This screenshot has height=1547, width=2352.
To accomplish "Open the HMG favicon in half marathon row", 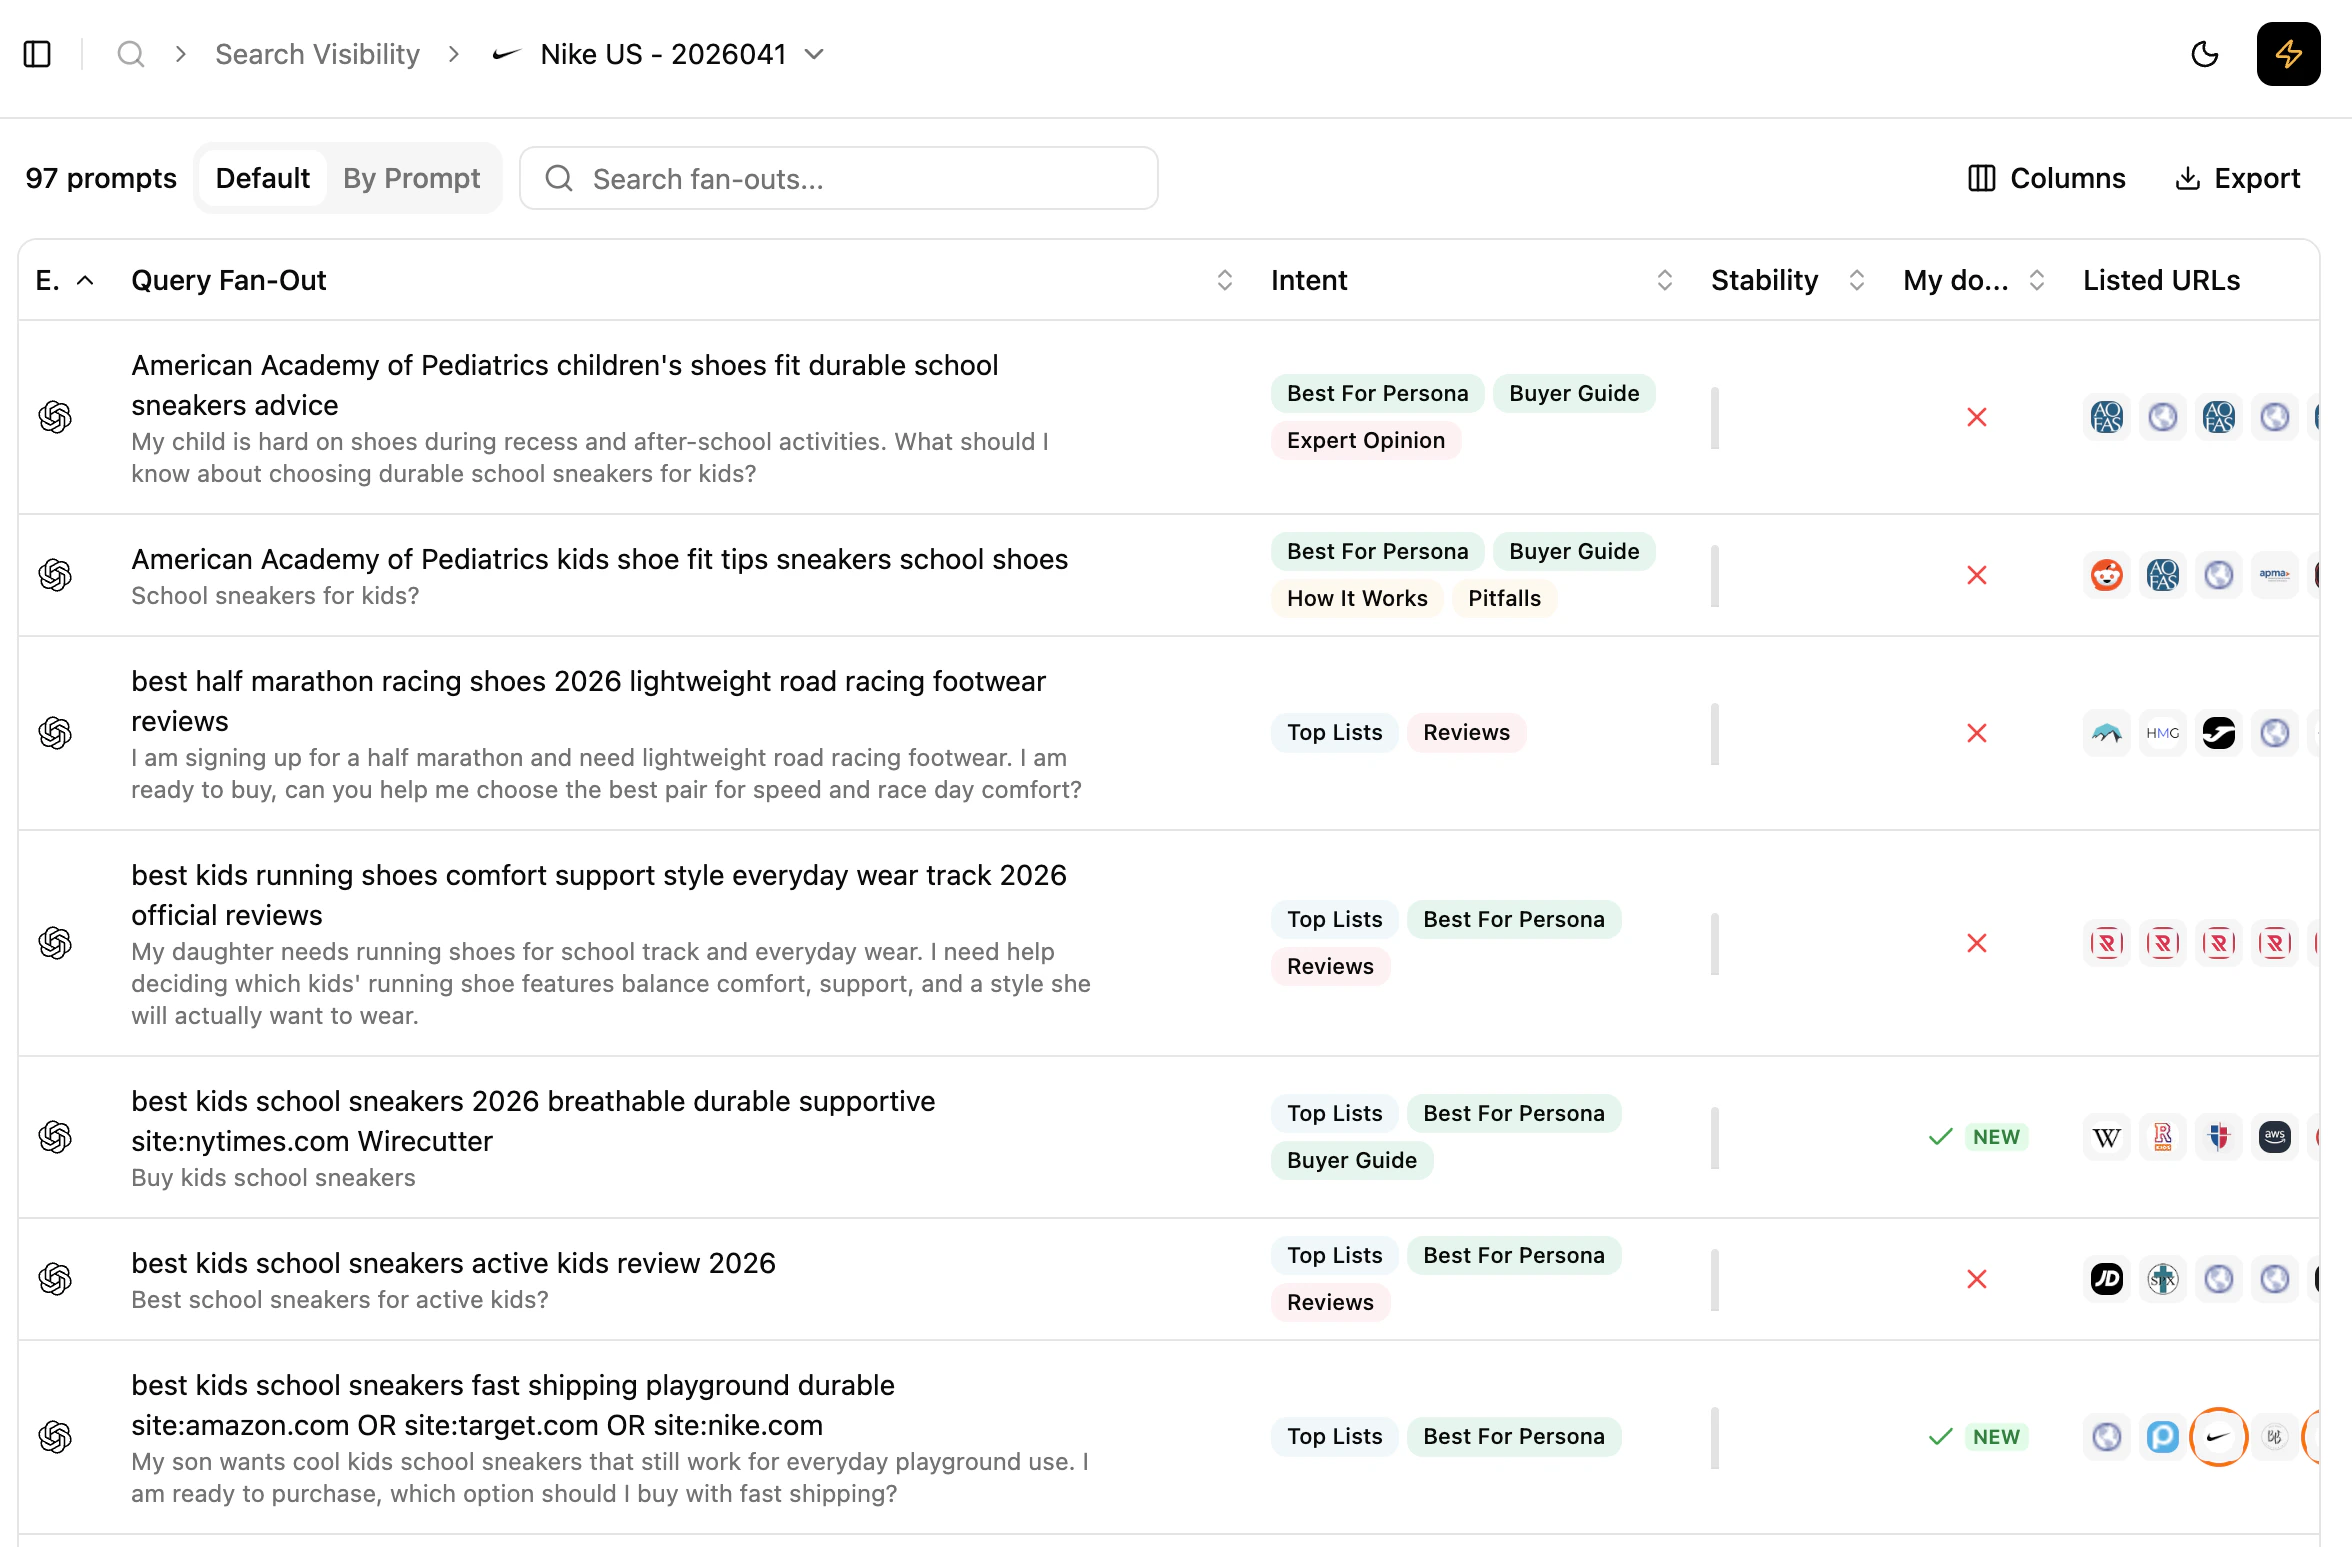I will pyautogui.click(x=2163, y=733).
